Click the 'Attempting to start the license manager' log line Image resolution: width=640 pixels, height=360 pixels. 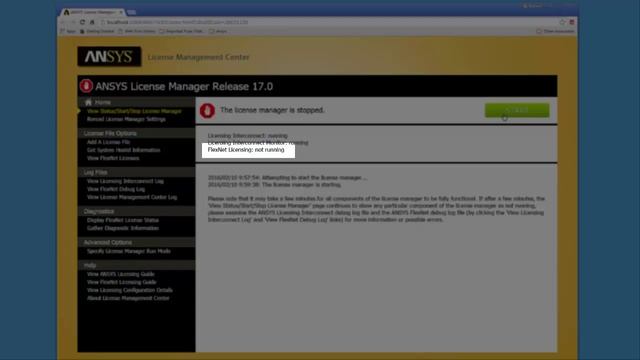[287, 178]
